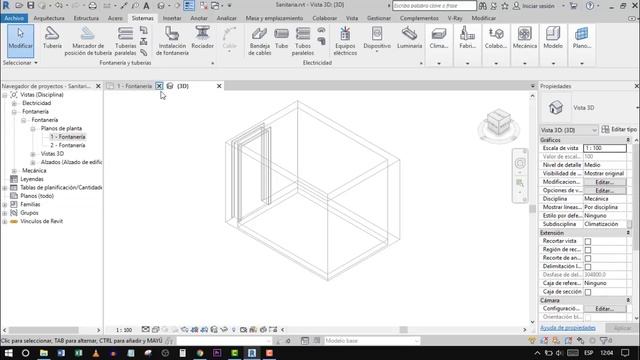The image size is (640, 360).
Task: Expand the Familias tree node
Action: point(4,204)
